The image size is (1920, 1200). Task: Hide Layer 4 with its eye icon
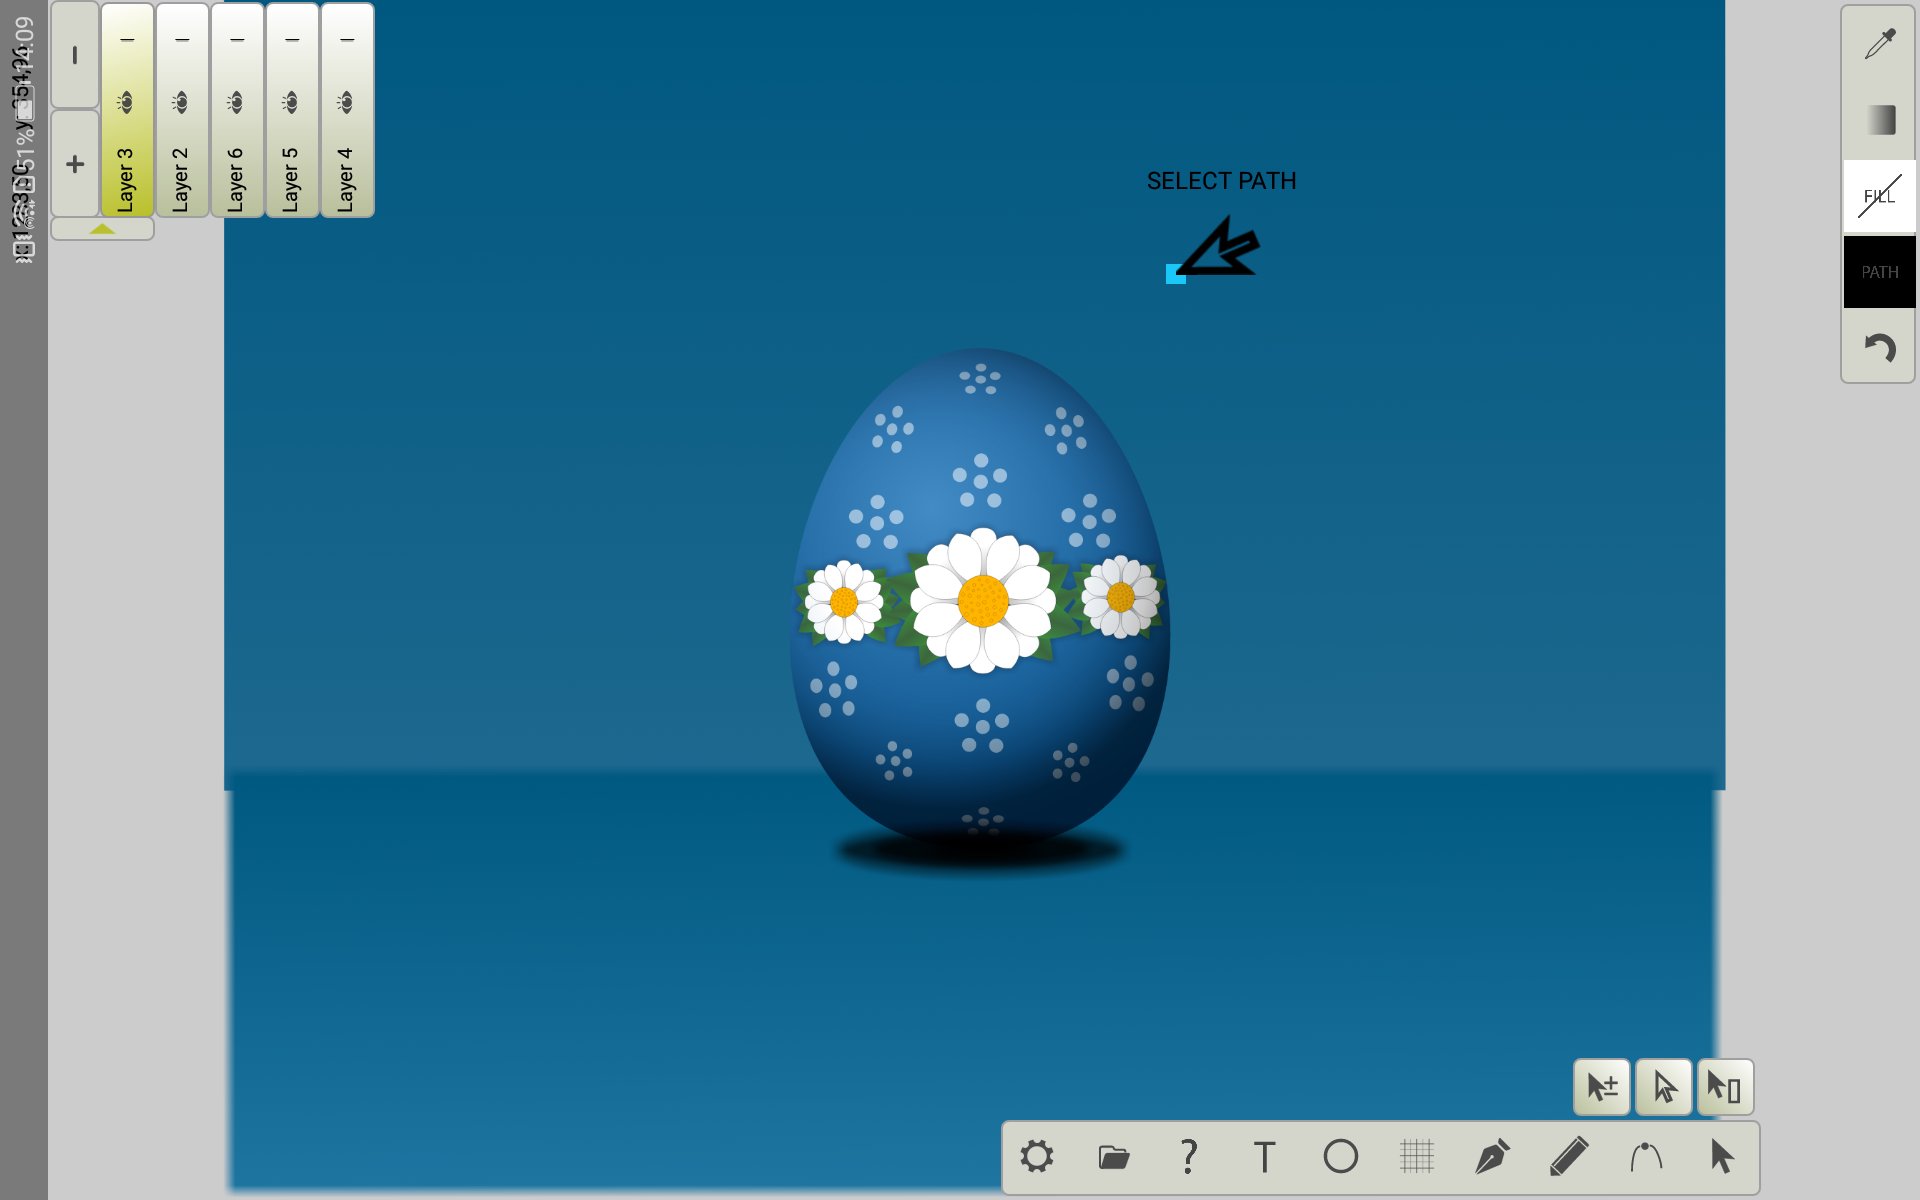(x=347, y=100)
